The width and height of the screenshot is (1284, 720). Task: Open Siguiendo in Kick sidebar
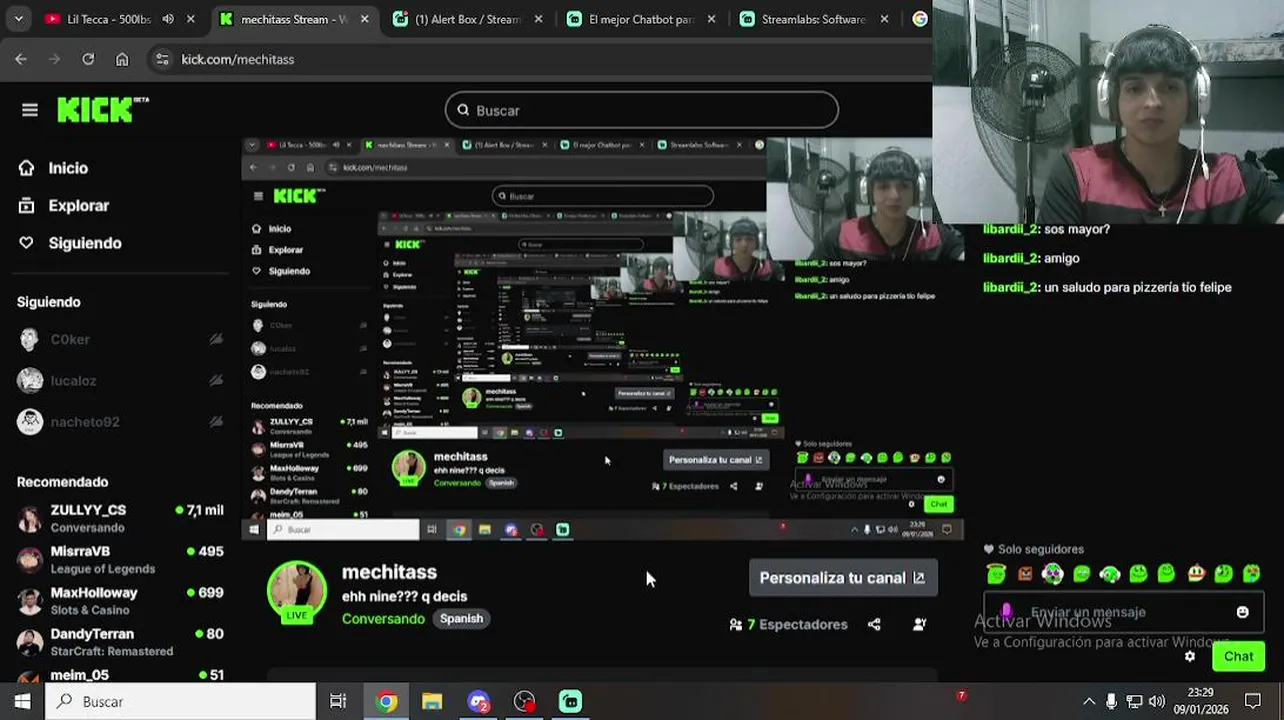click(x=85, y=243)
